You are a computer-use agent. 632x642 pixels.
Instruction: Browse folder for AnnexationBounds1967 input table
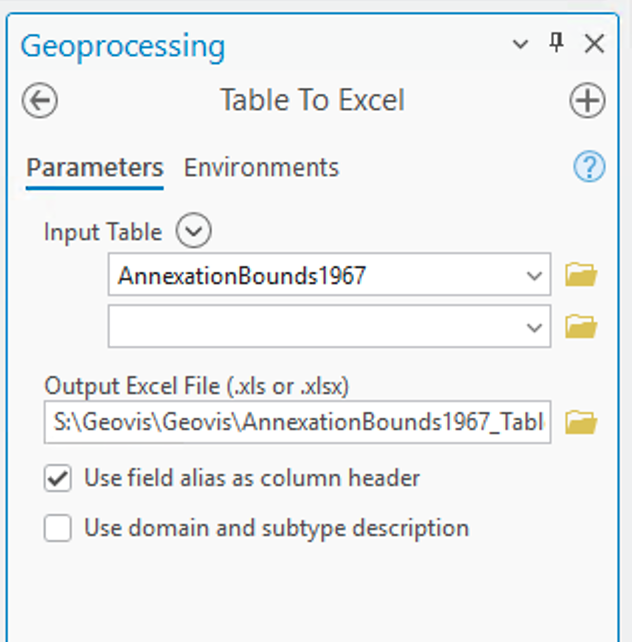[x=581, y=275]
